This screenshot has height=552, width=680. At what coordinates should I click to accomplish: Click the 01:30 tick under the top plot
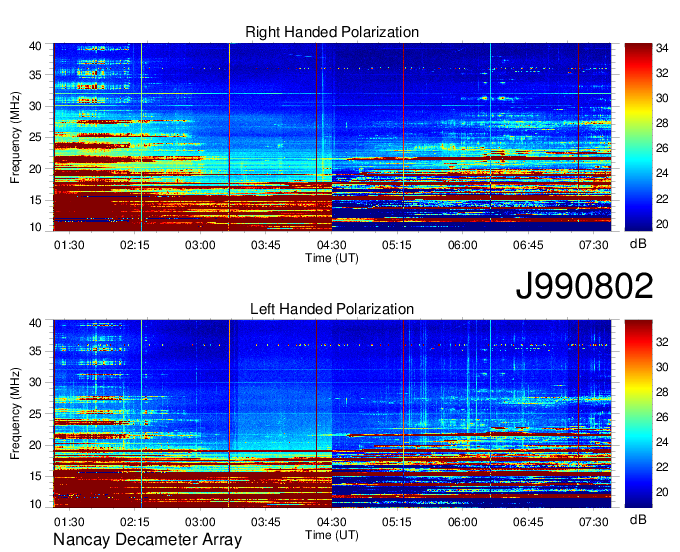pyautogui.click(x=69, y=245)
